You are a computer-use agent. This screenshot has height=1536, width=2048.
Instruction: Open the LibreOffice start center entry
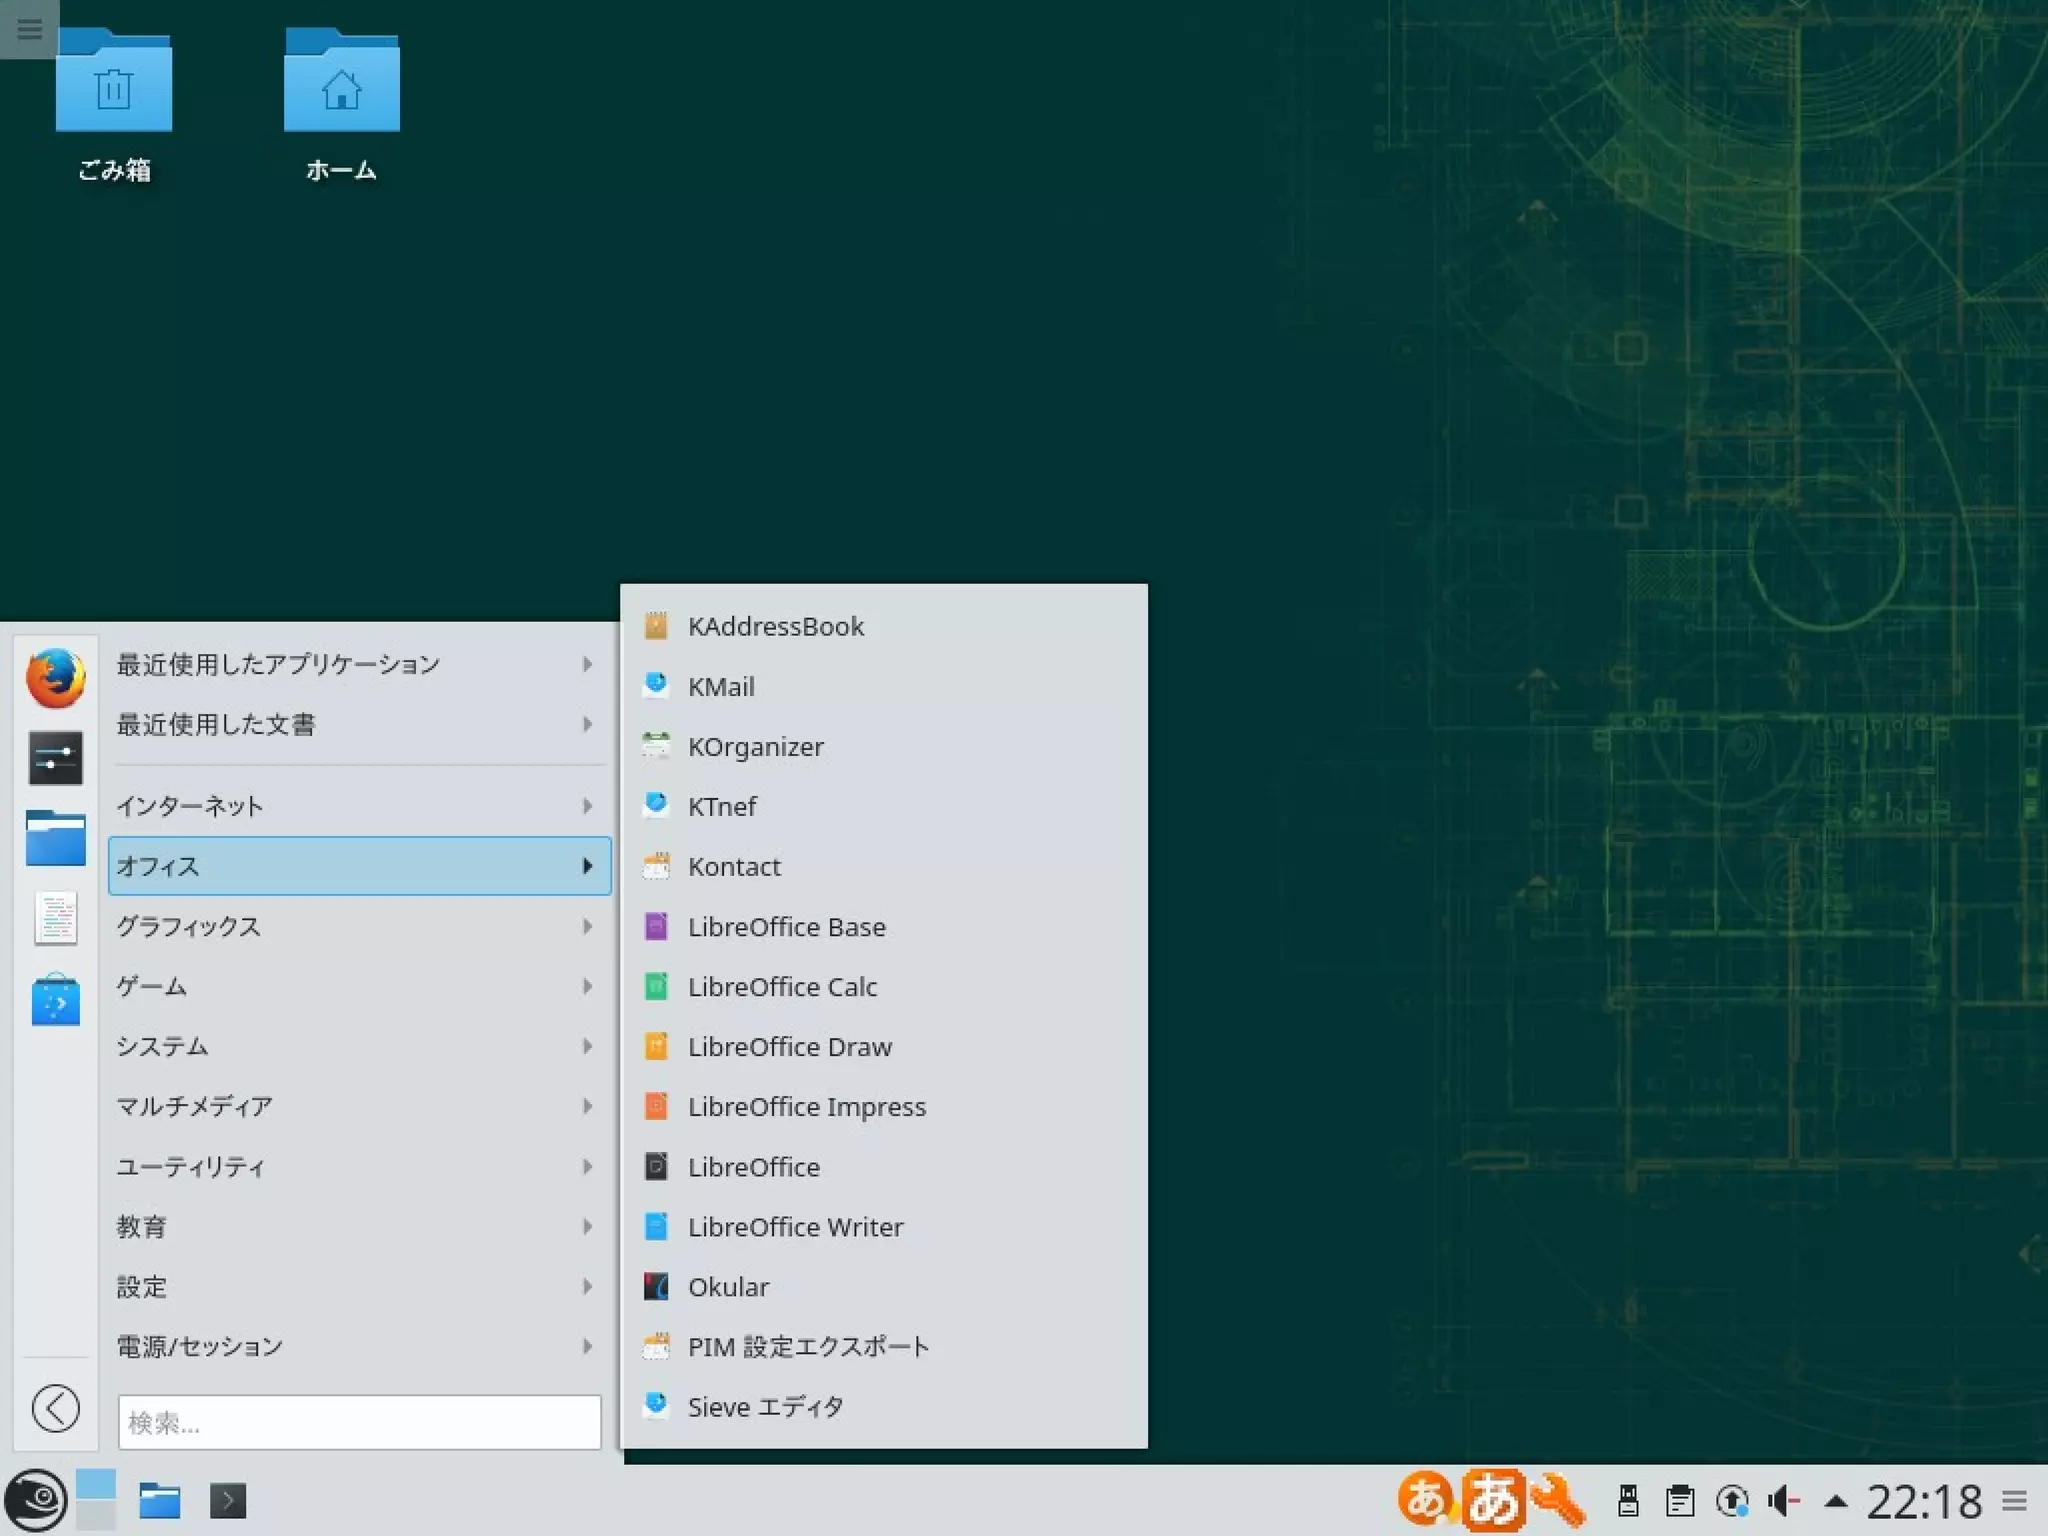884,1166
